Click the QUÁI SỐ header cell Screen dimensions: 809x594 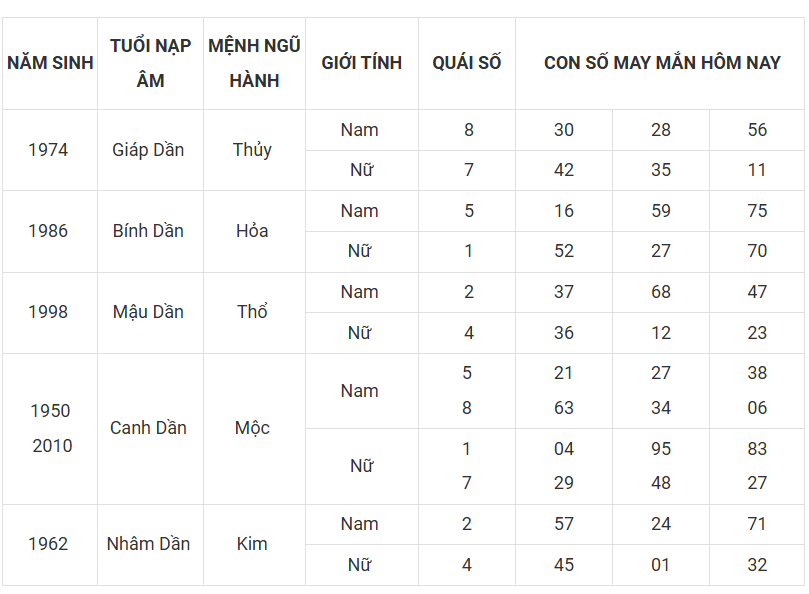[x=467, y=63]
